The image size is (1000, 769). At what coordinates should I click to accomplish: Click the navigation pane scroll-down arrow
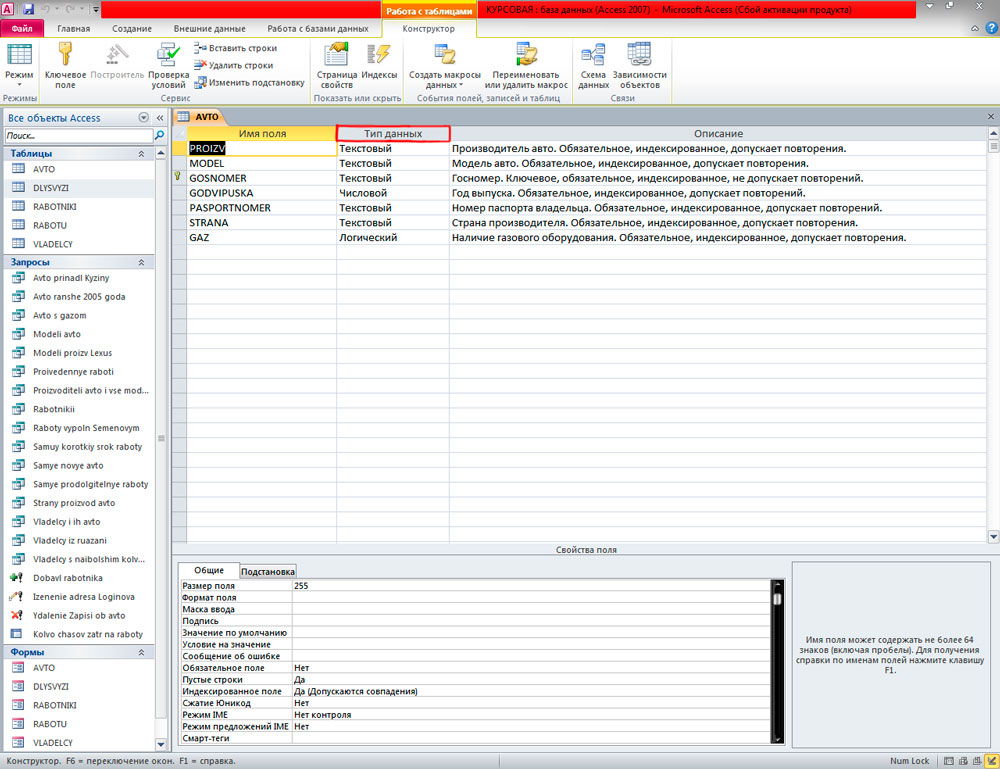pos(161,743)
